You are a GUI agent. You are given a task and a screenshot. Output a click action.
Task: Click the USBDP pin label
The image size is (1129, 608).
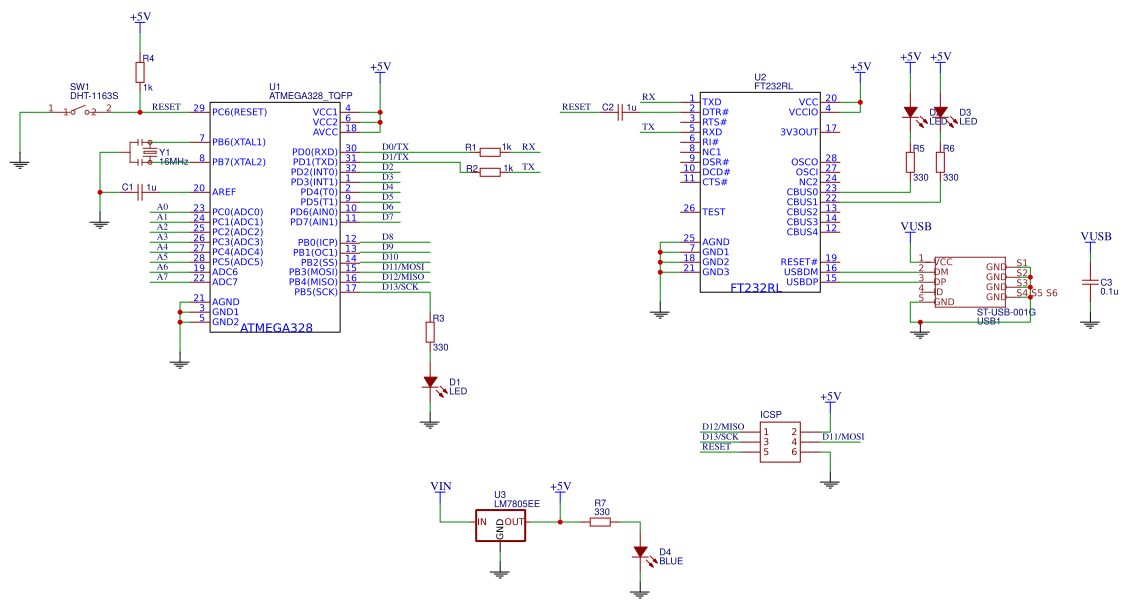click(802, 282)
